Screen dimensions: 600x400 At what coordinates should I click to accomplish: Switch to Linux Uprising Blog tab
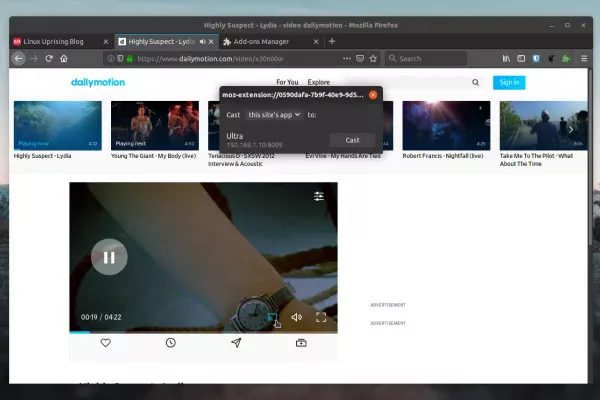click(x=54, y=41)
